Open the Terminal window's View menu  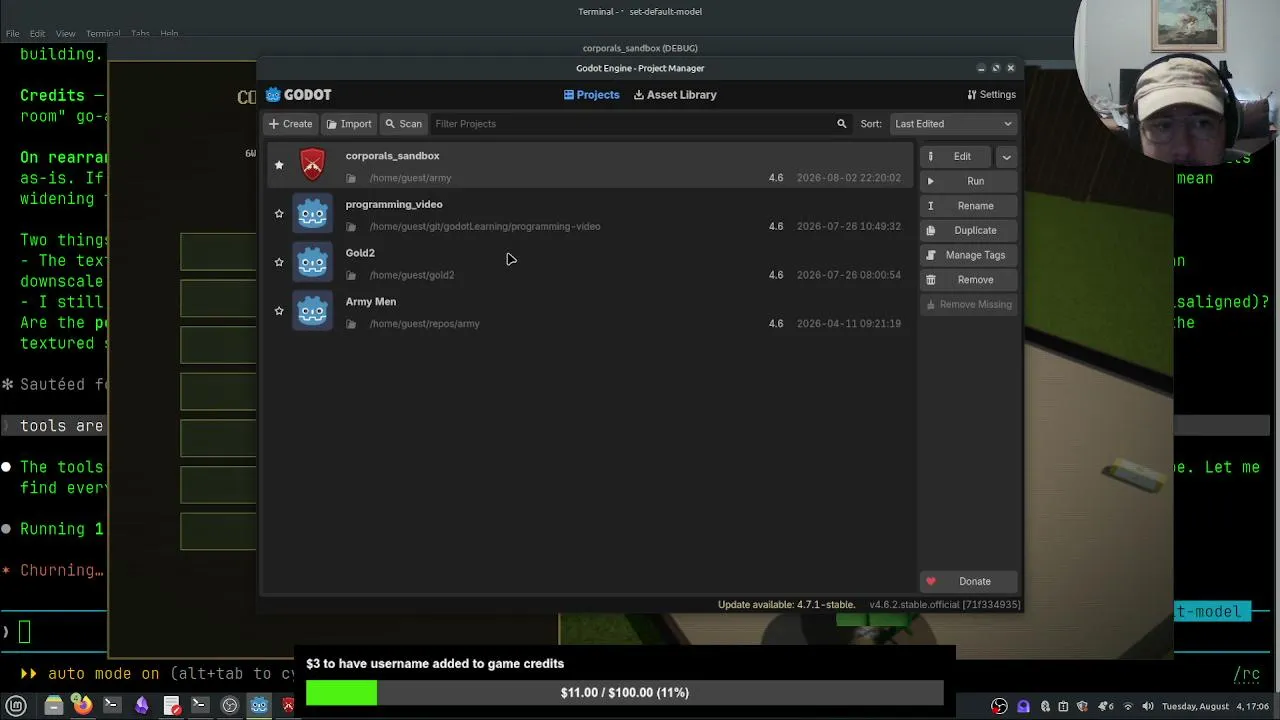[65, 33]
